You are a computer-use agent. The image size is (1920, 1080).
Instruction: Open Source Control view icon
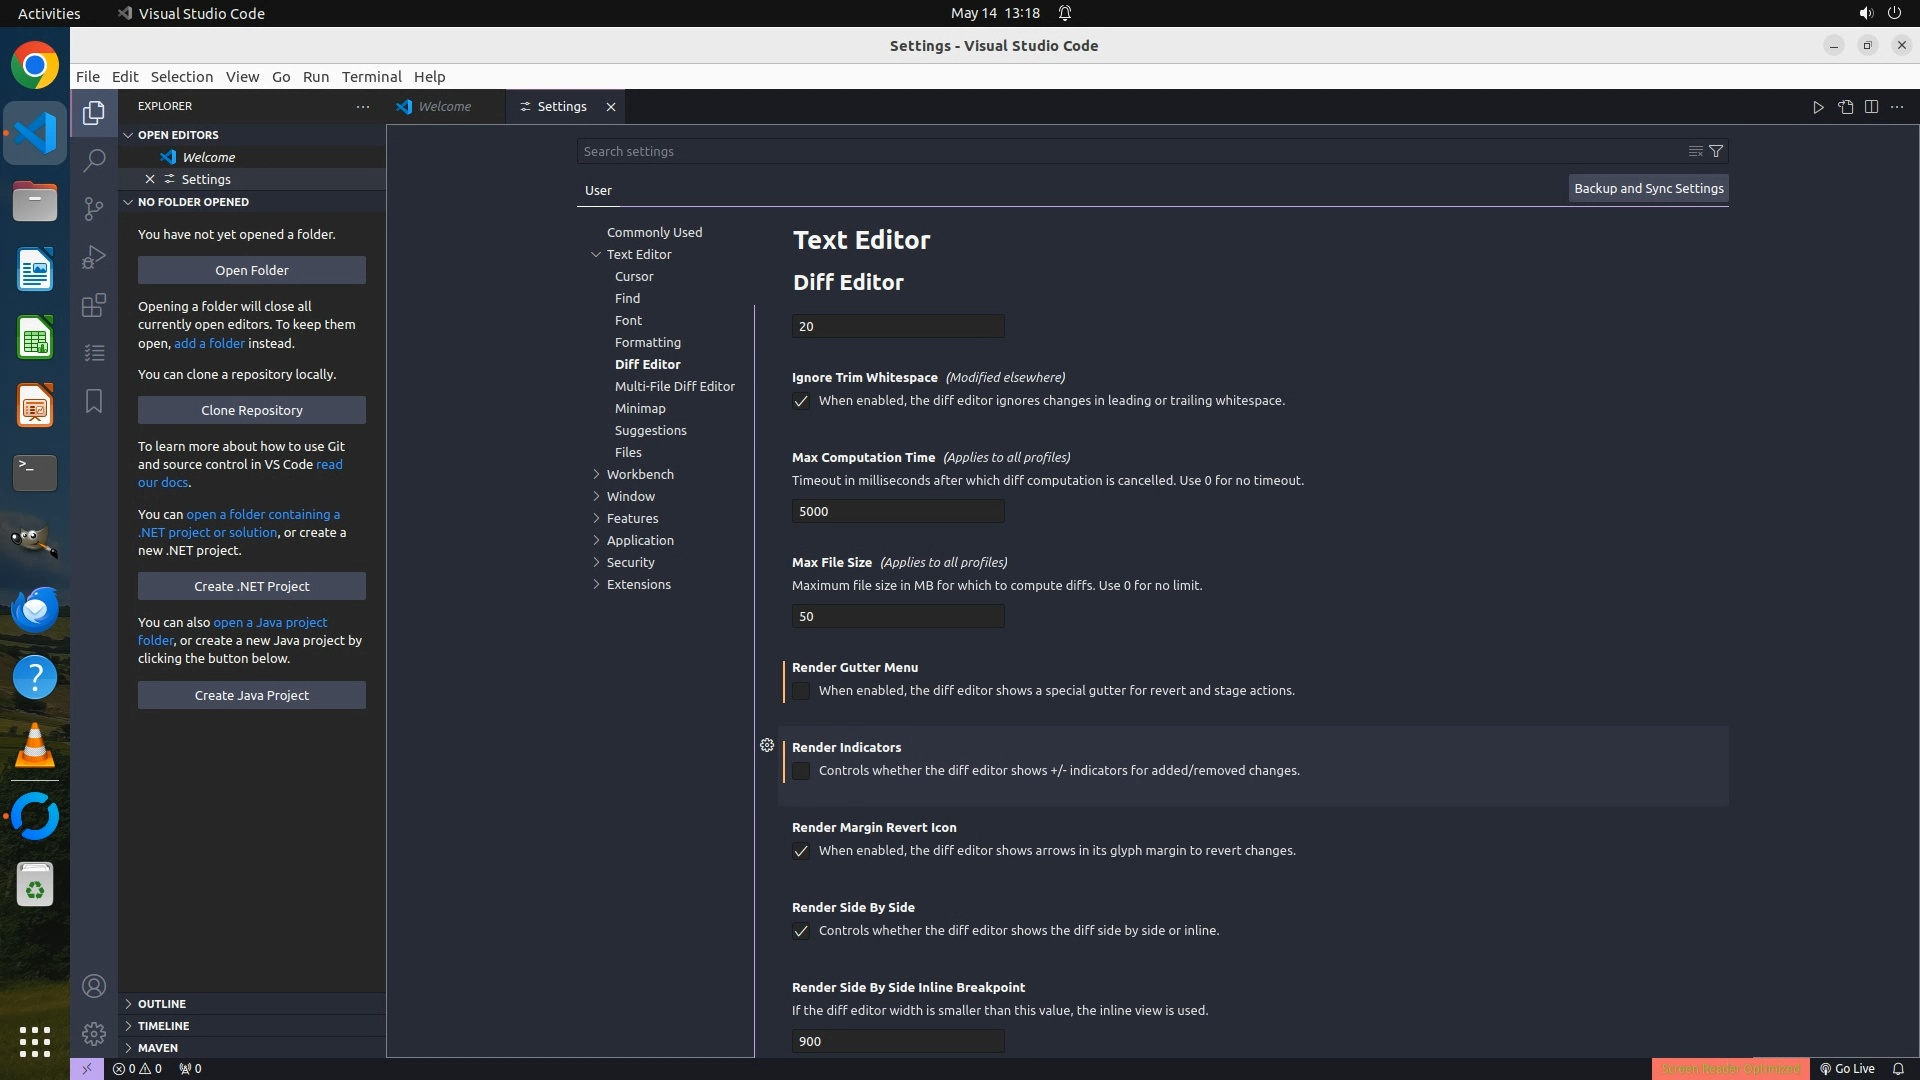(x=94, y=208)
